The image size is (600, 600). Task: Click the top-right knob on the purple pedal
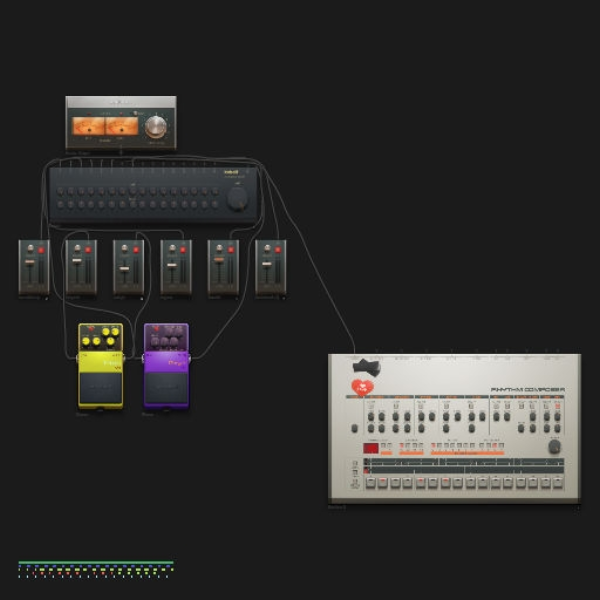tap(180, 331)
